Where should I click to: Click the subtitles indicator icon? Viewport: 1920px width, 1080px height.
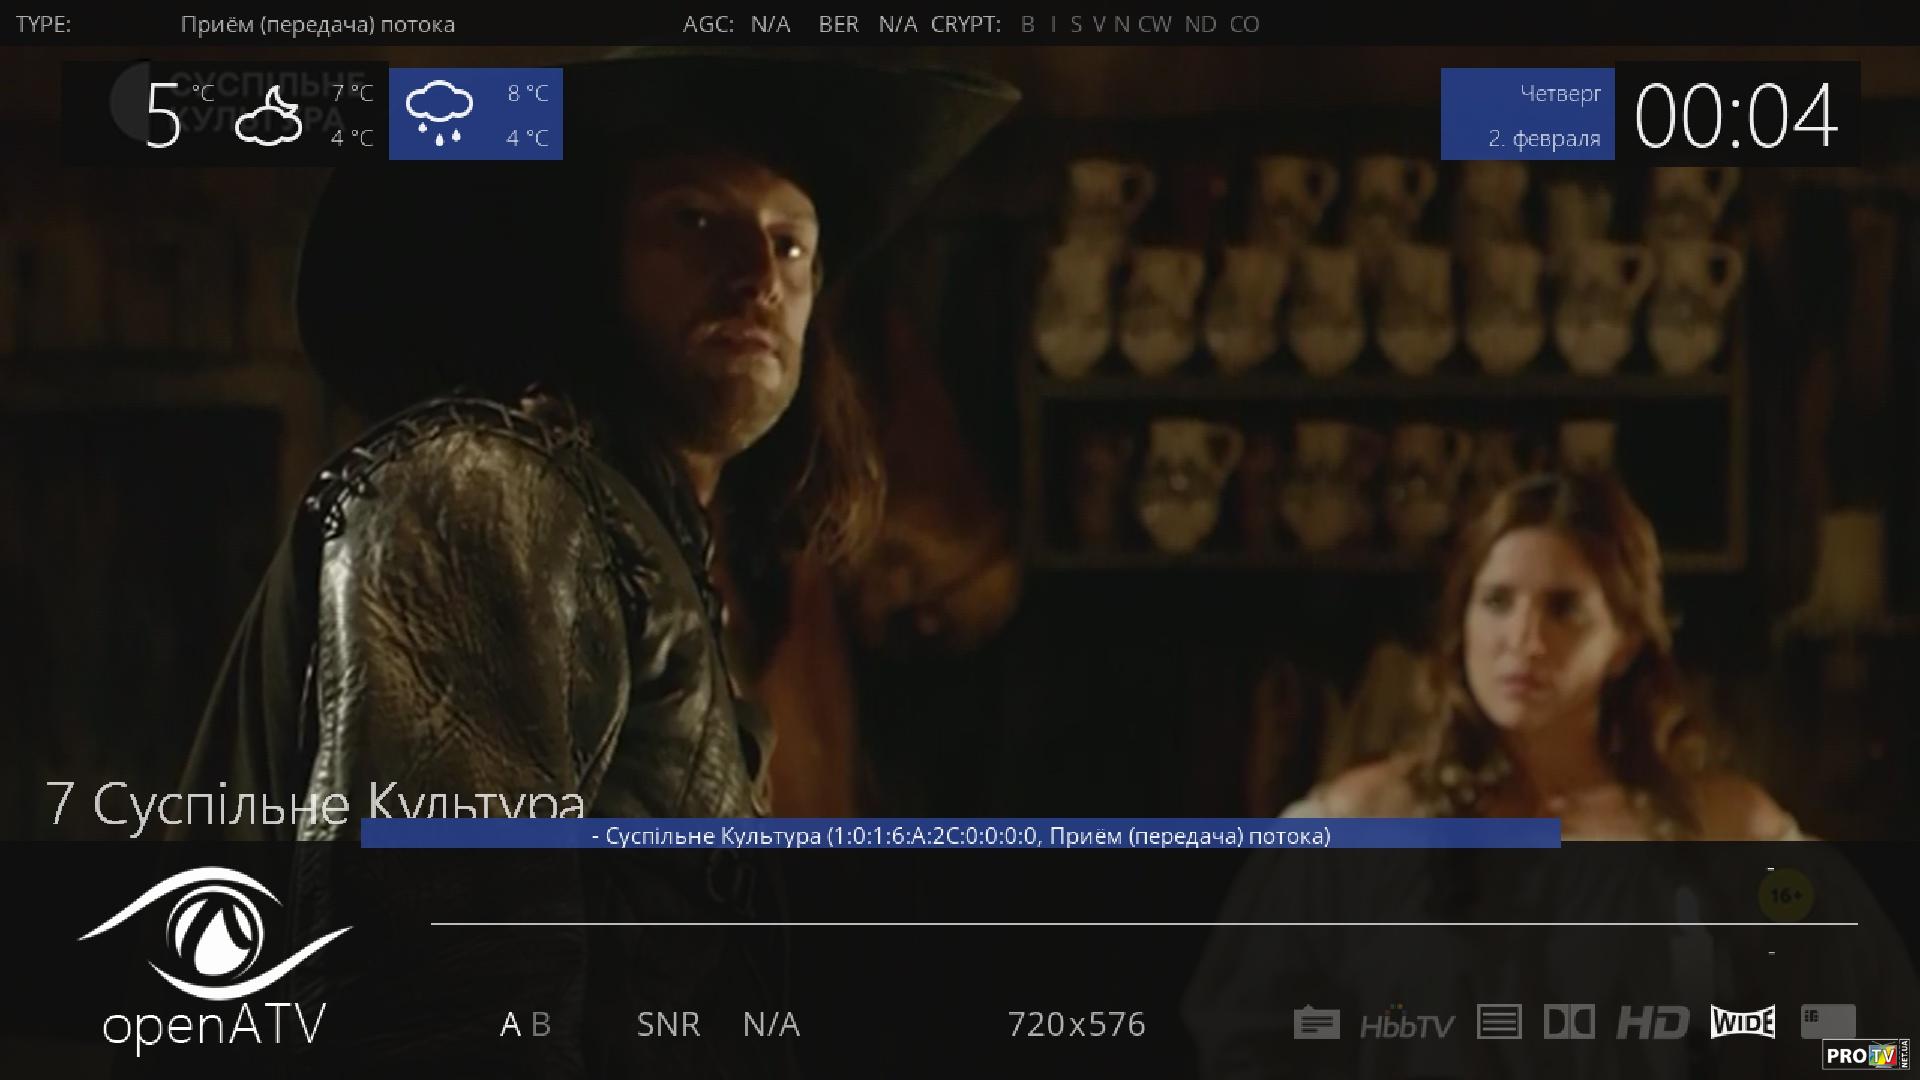coord(1316,1023)
